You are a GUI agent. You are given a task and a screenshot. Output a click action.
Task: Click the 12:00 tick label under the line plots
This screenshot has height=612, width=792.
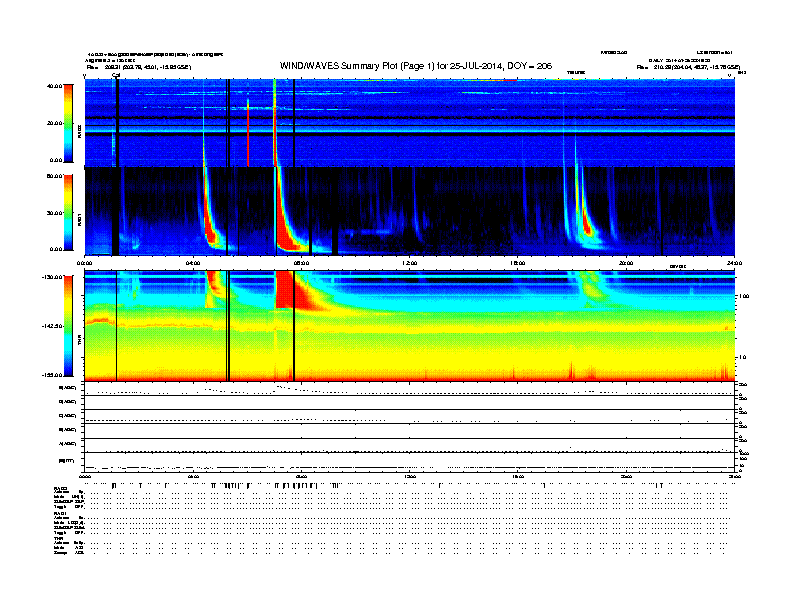tap(409, 477)
